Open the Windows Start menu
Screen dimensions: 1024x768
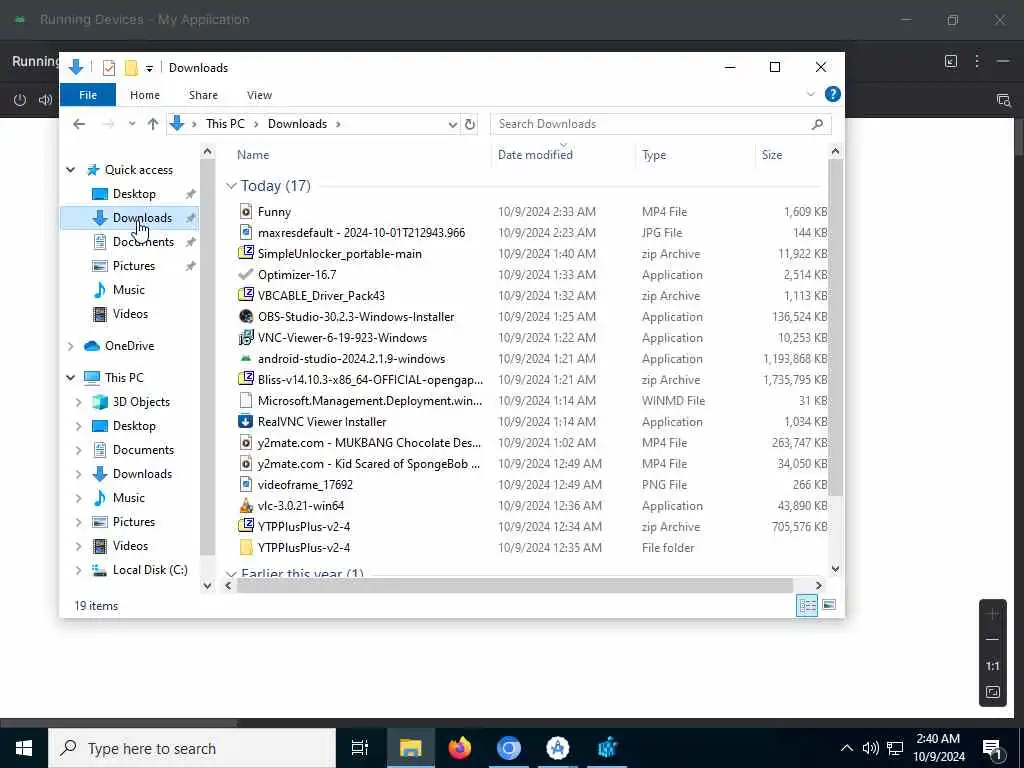(24, 748)
